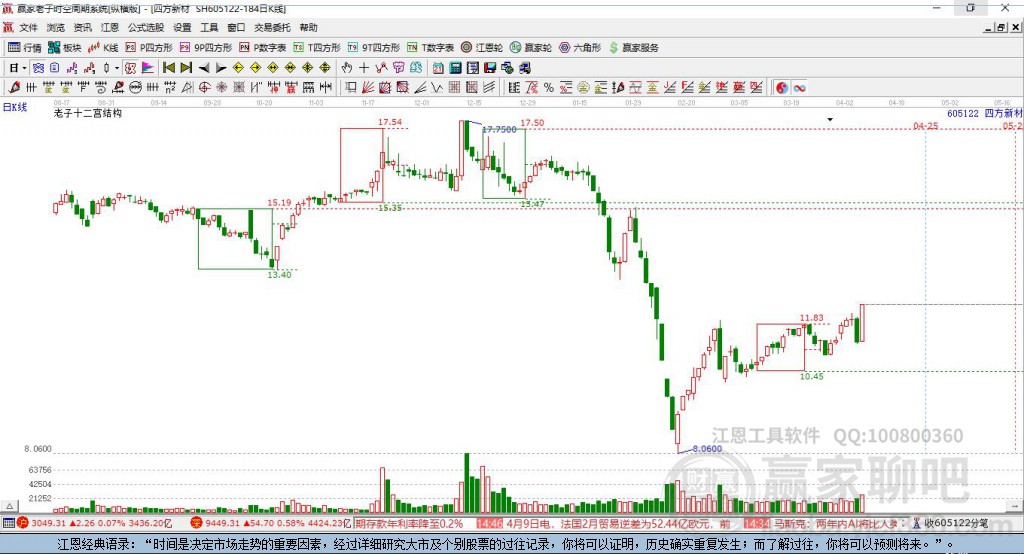This screenshot has width=1024, height=554.
Task: Click the 605122 四方新材 stock name
Action: point(984,113)
